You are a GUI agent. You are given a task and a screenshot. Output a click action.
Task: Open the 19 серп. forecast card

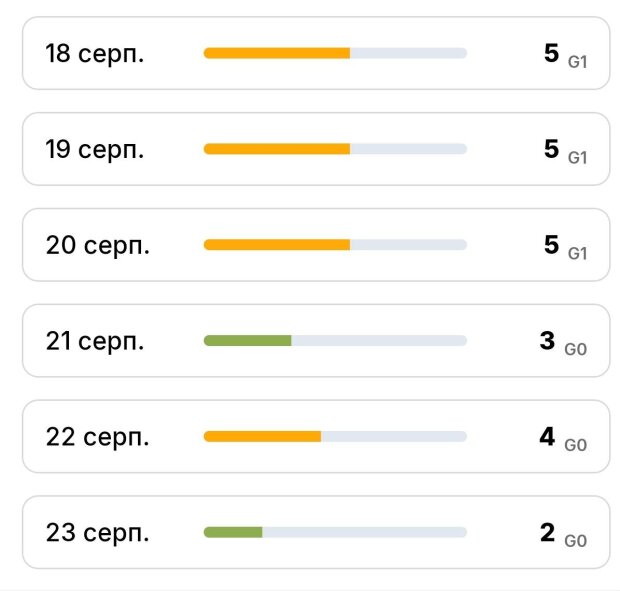[x=316, y=149]
